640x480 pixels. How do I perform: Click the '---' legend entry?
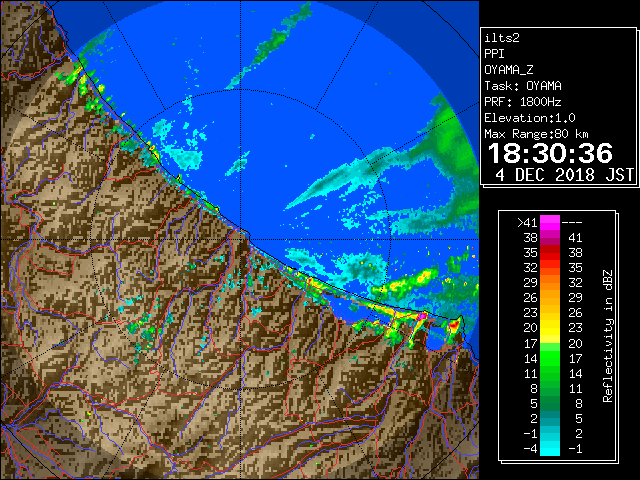[x=572, y=222]
